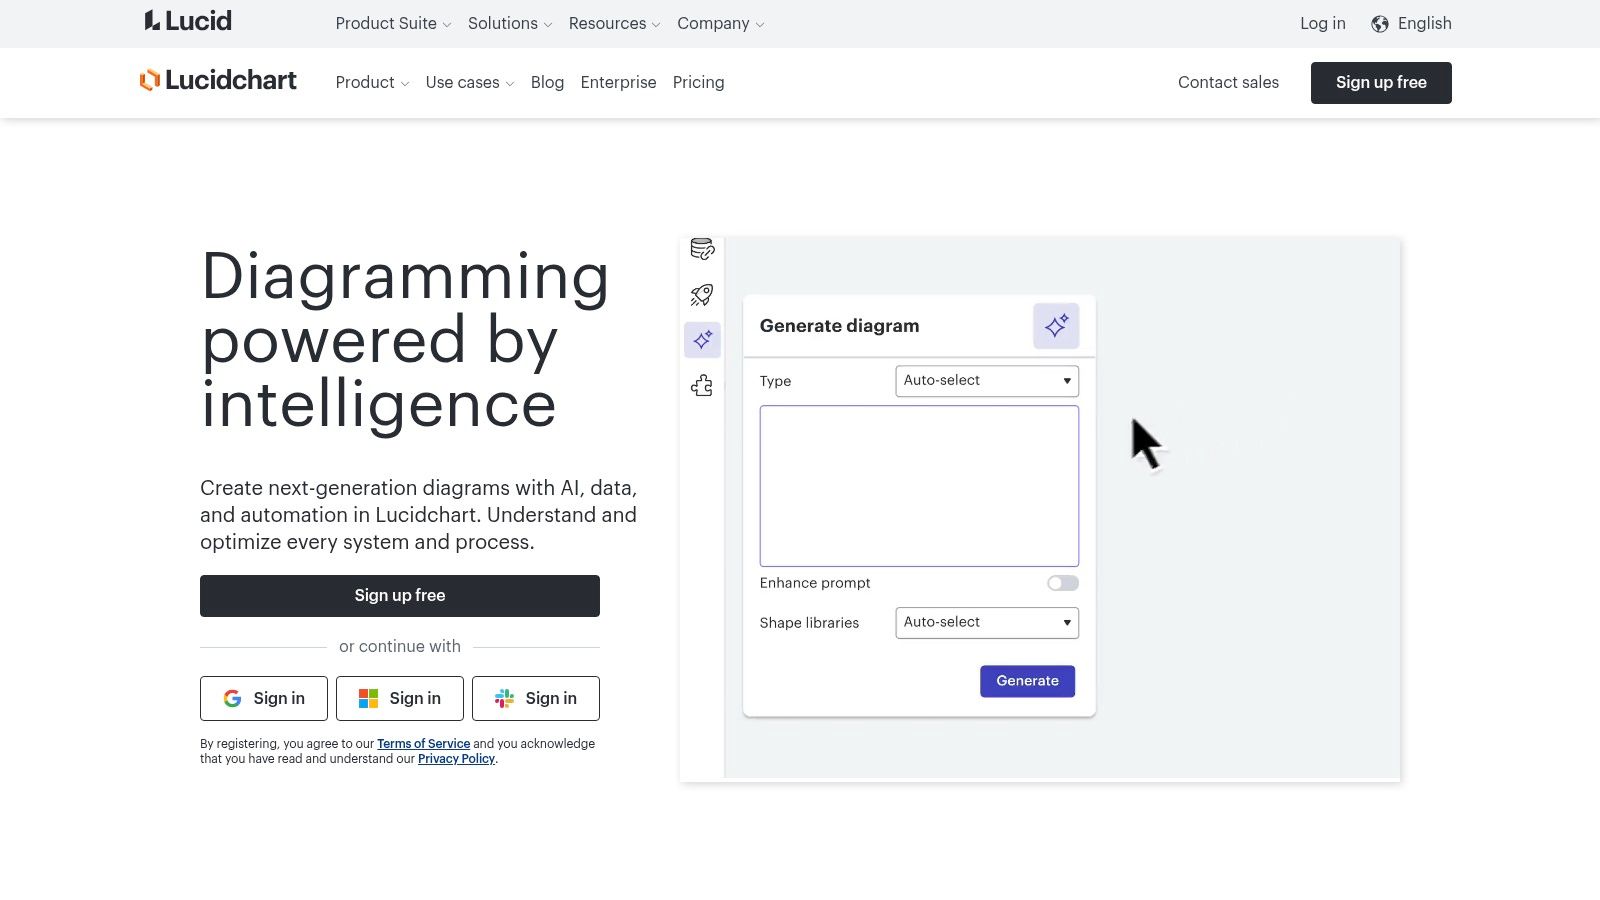Image resolution: width=1600 pixels, height=900 pixels.
Task: Sign in with Slack
Action: 536,698
